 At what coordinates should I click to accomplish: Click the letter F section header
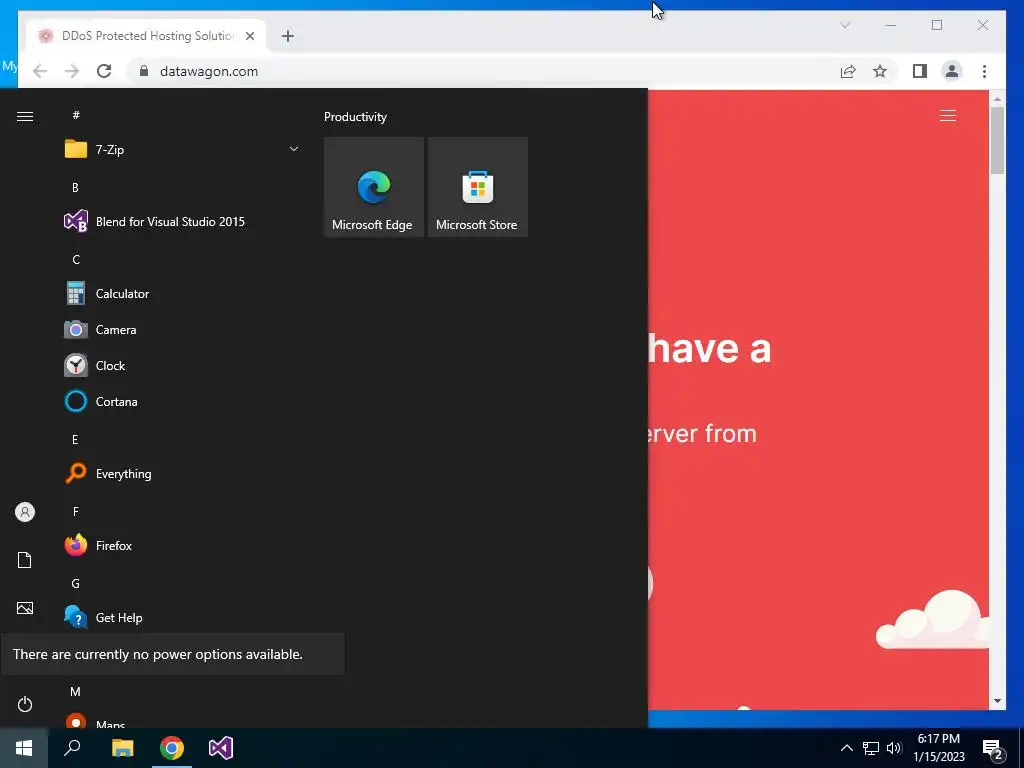76,511
